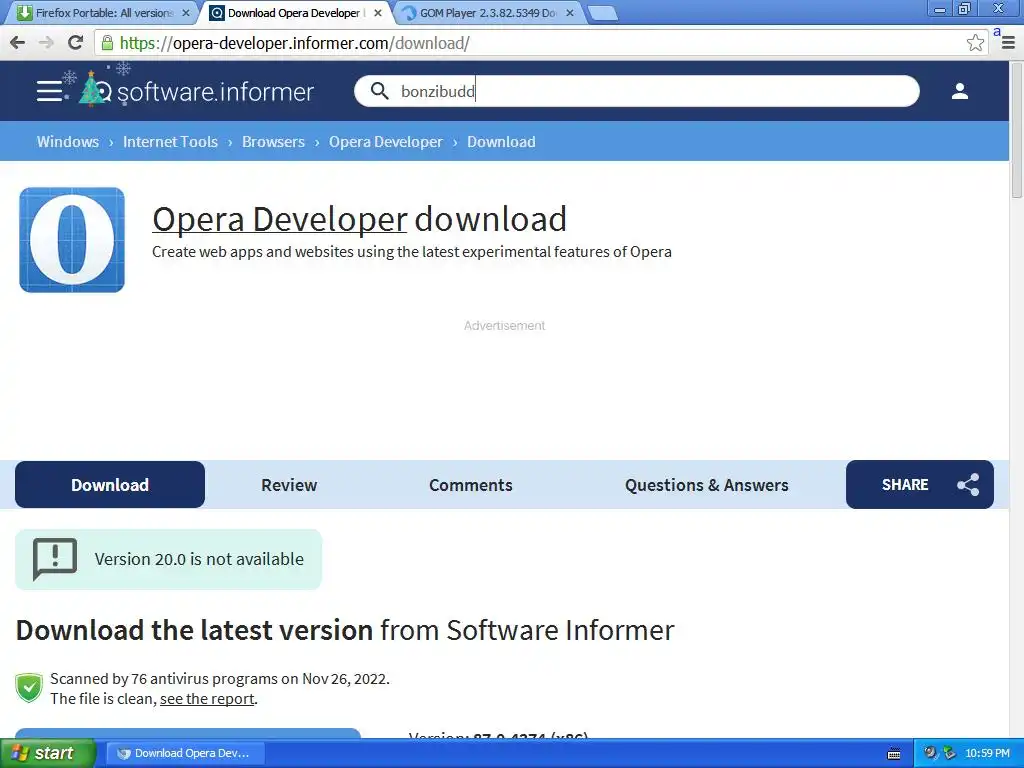1024x768 pixels.
Task: Select the Download section tab
Action: [x=110, y=485]
